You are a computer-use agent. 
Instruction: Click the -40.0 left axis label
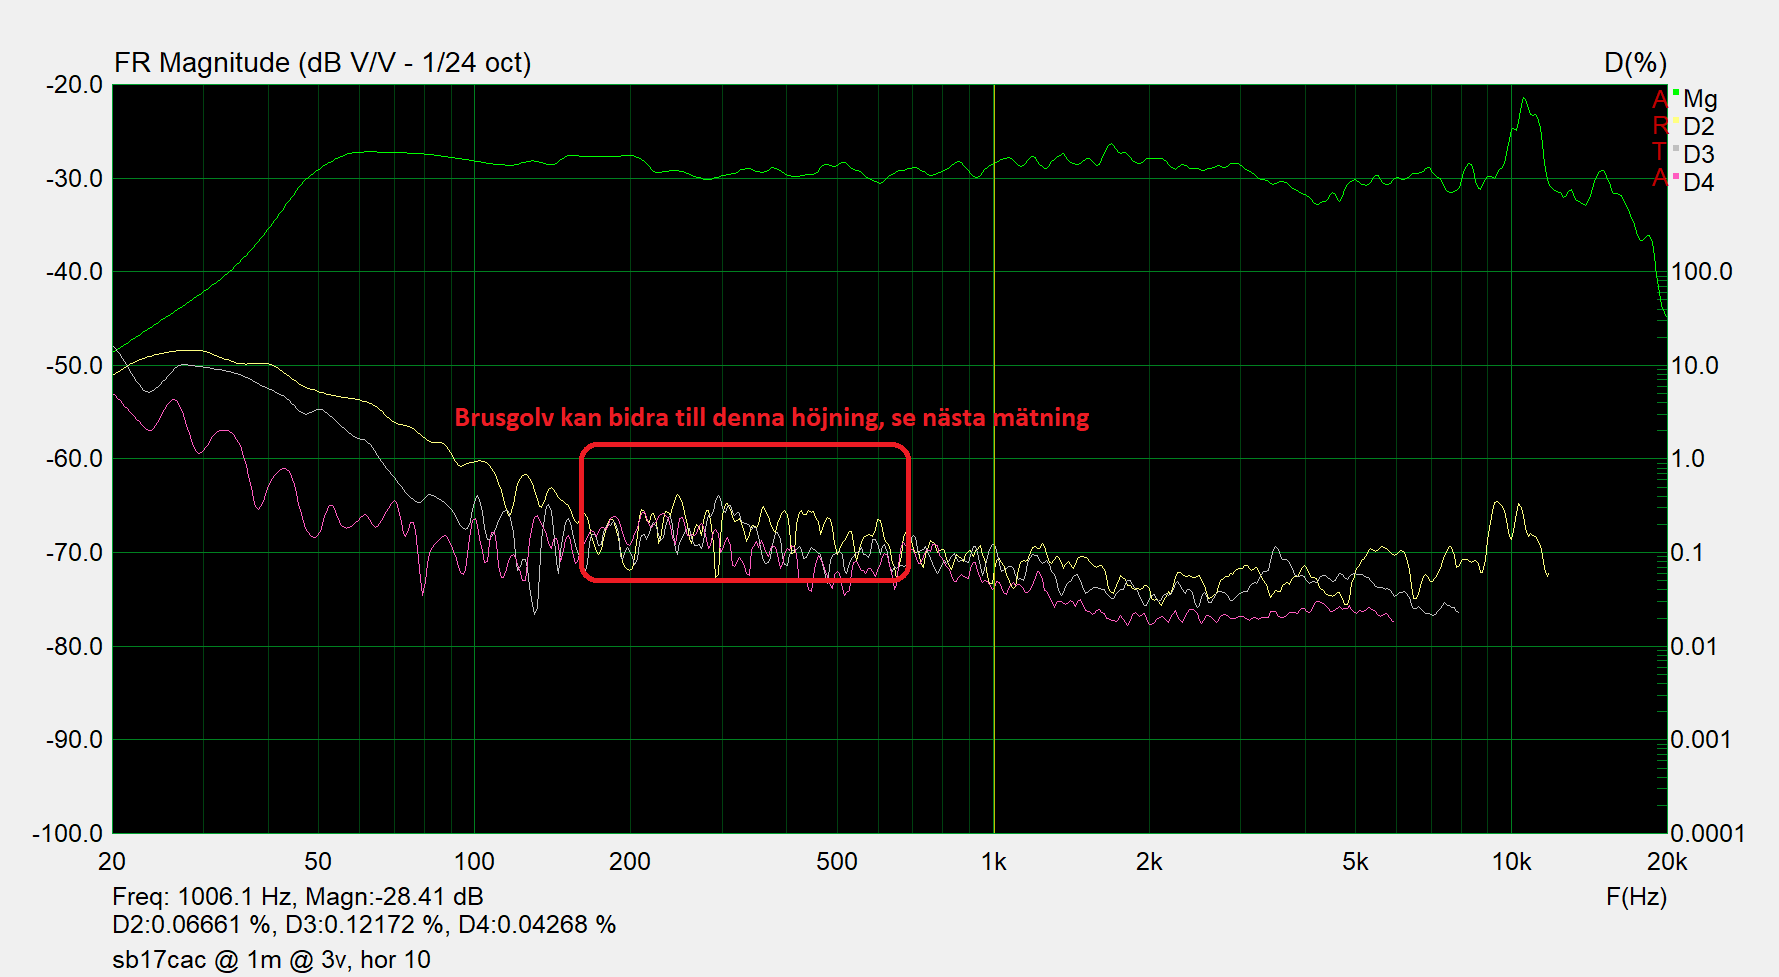click(75, 272)
